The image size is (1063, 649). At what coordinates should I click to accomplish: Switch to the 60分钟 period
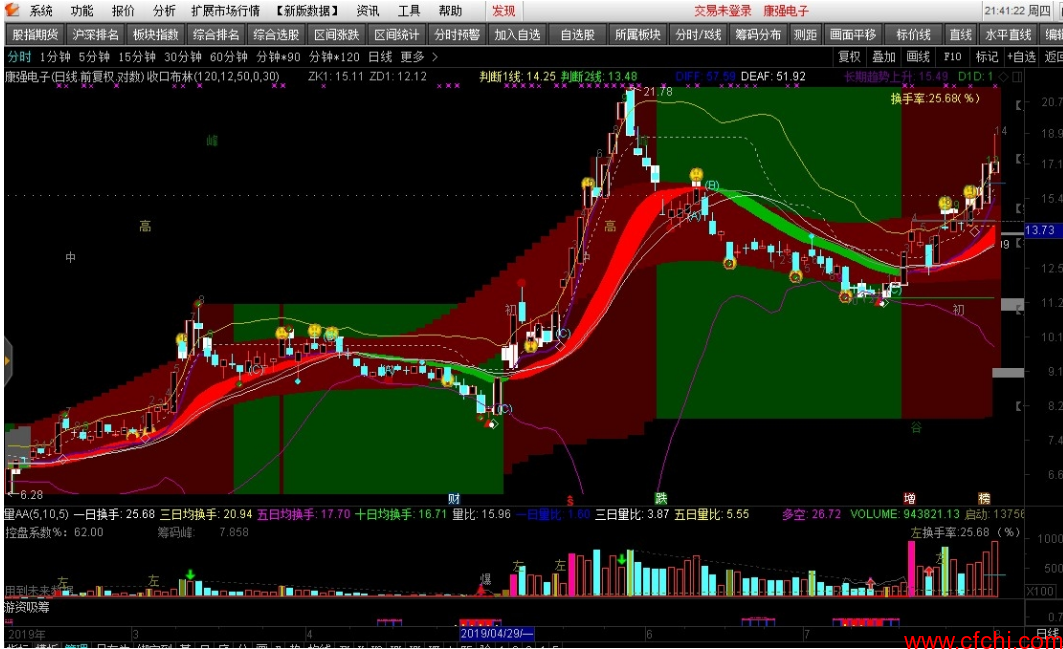(x=228, y=57)
